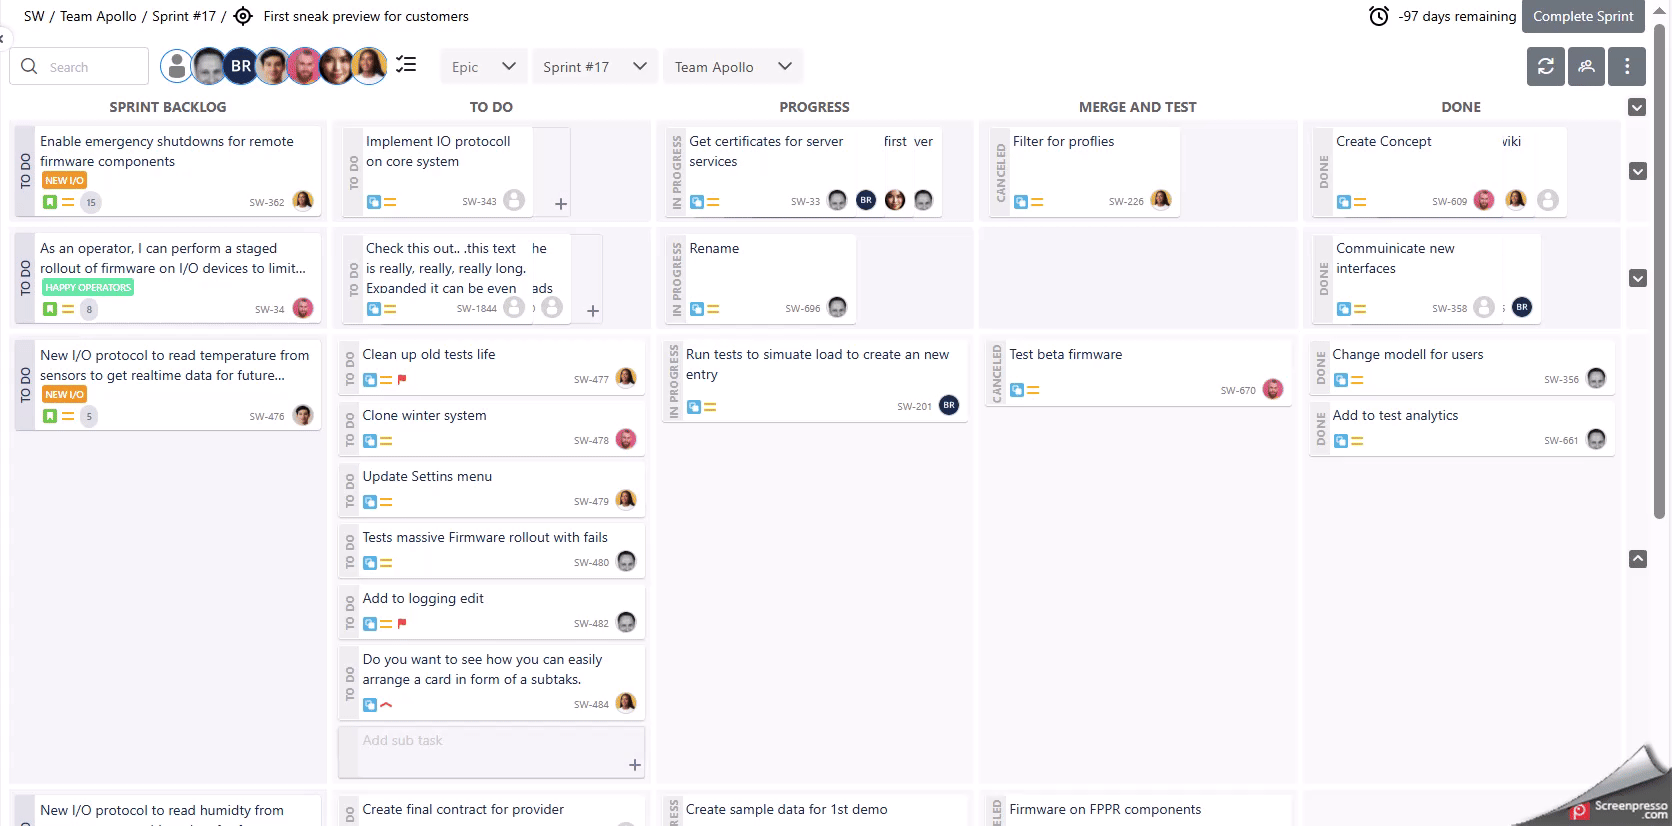Open the Rename in-progress card
This screenshot has width=1672, height=826.
760,278
